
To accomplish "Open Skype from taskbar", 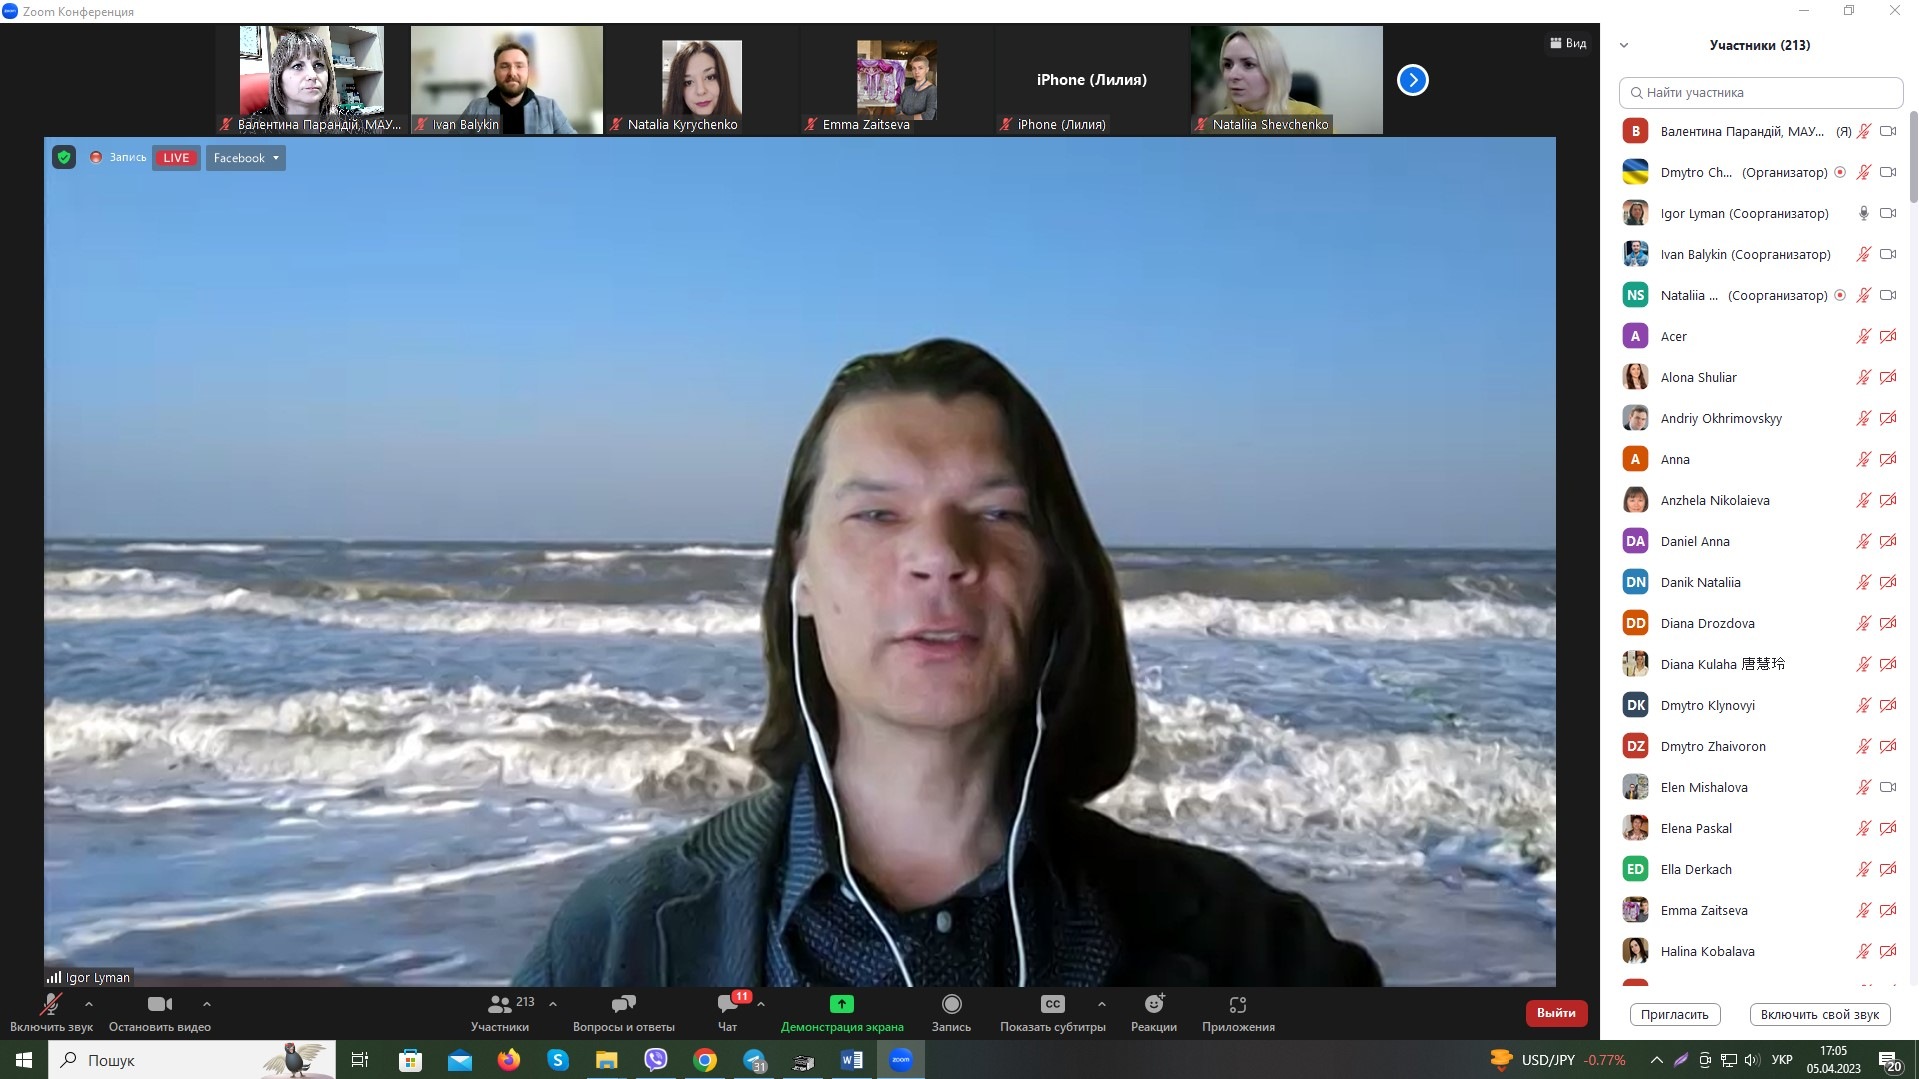I will pos(558,1060).
